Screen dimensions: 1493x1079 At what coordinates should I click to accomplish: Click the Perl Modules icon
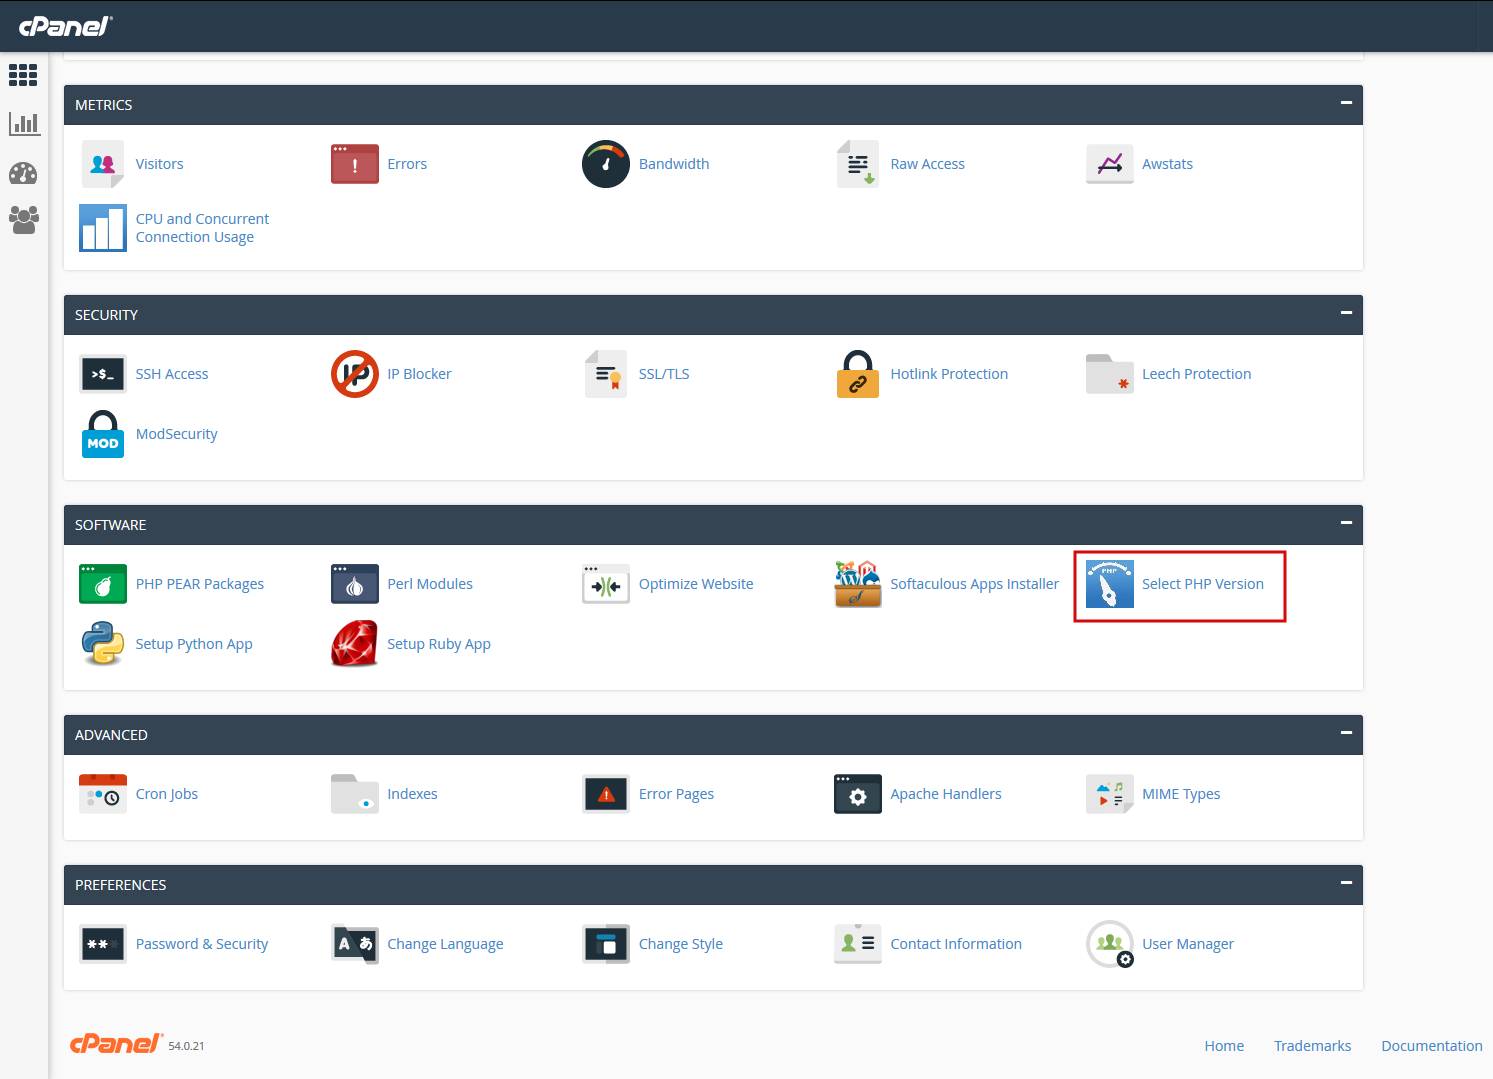coord(355,584)
